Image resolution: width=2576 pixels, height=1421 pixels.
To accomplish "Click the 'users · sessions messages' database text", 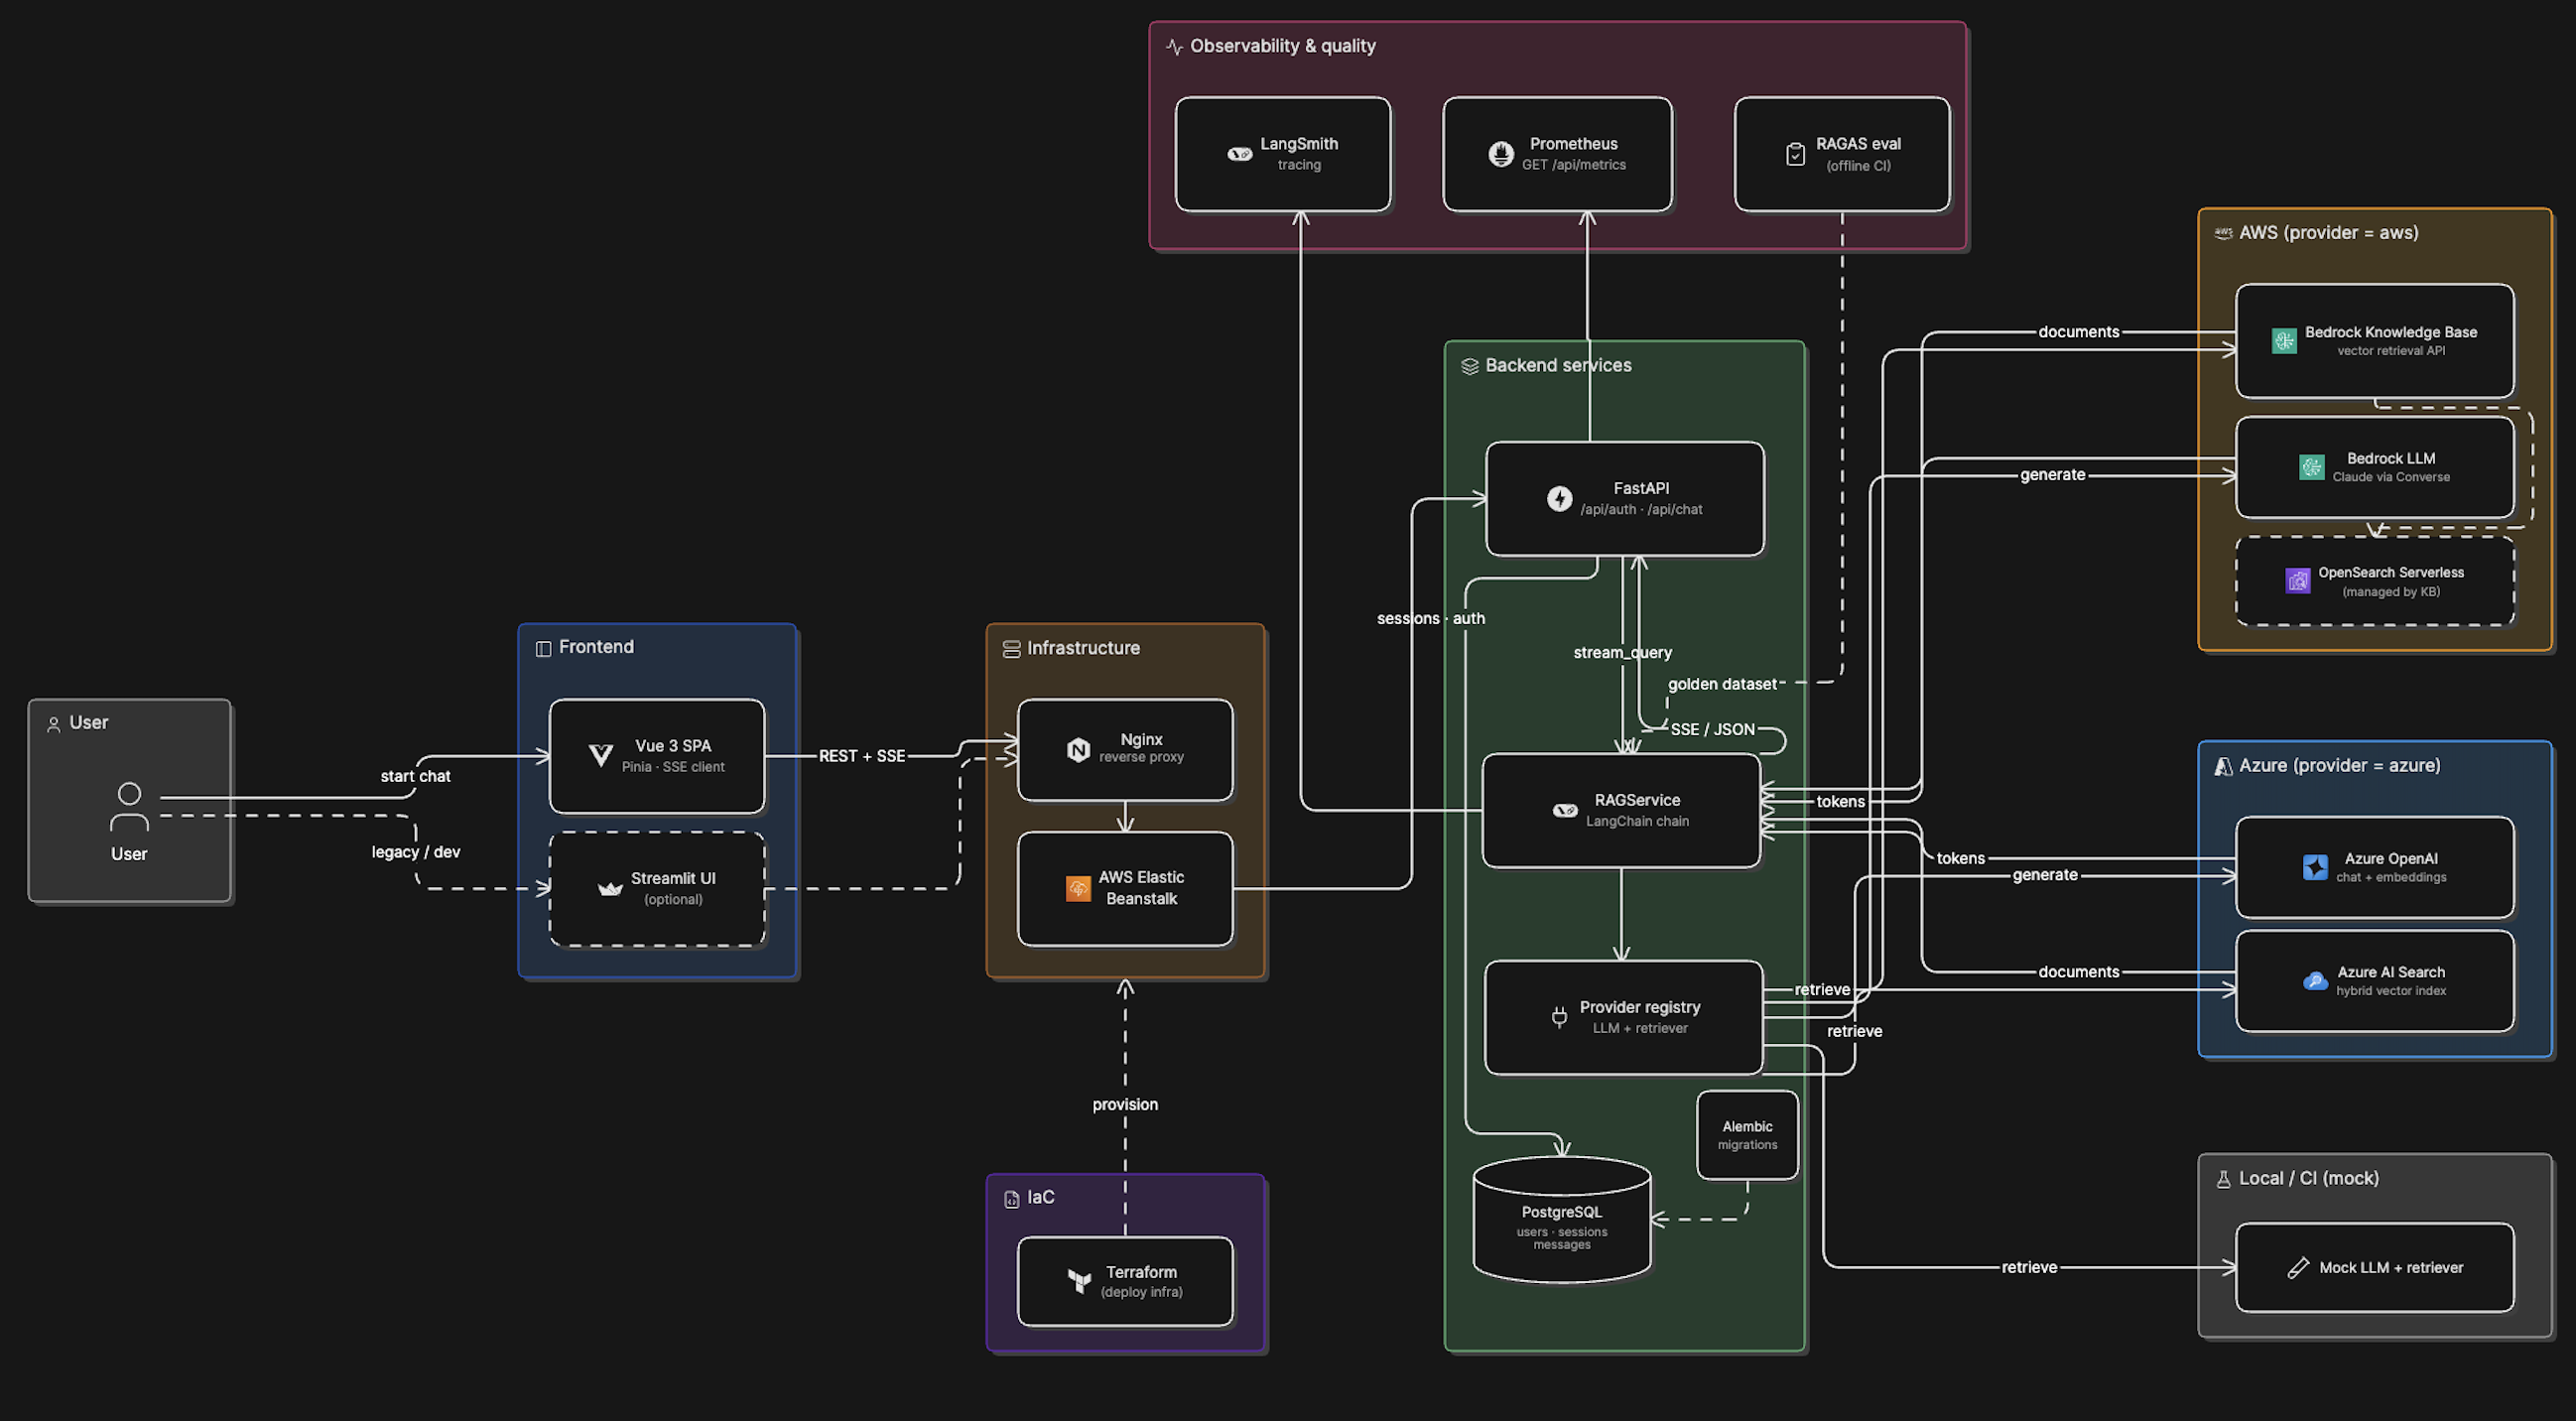I will [x=1561, y=1238].
